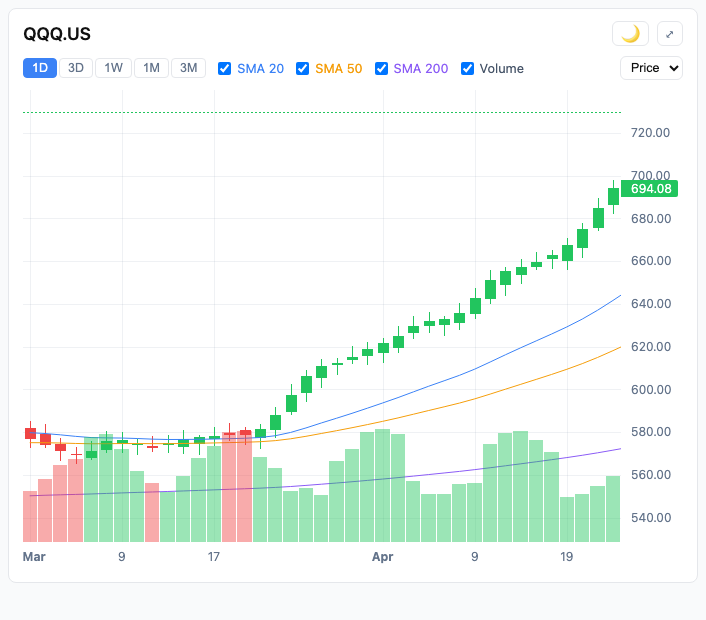Viewport: 706px width, 620px height.
Task: Click the 680.00 price axis label
Action: [651, 219]
